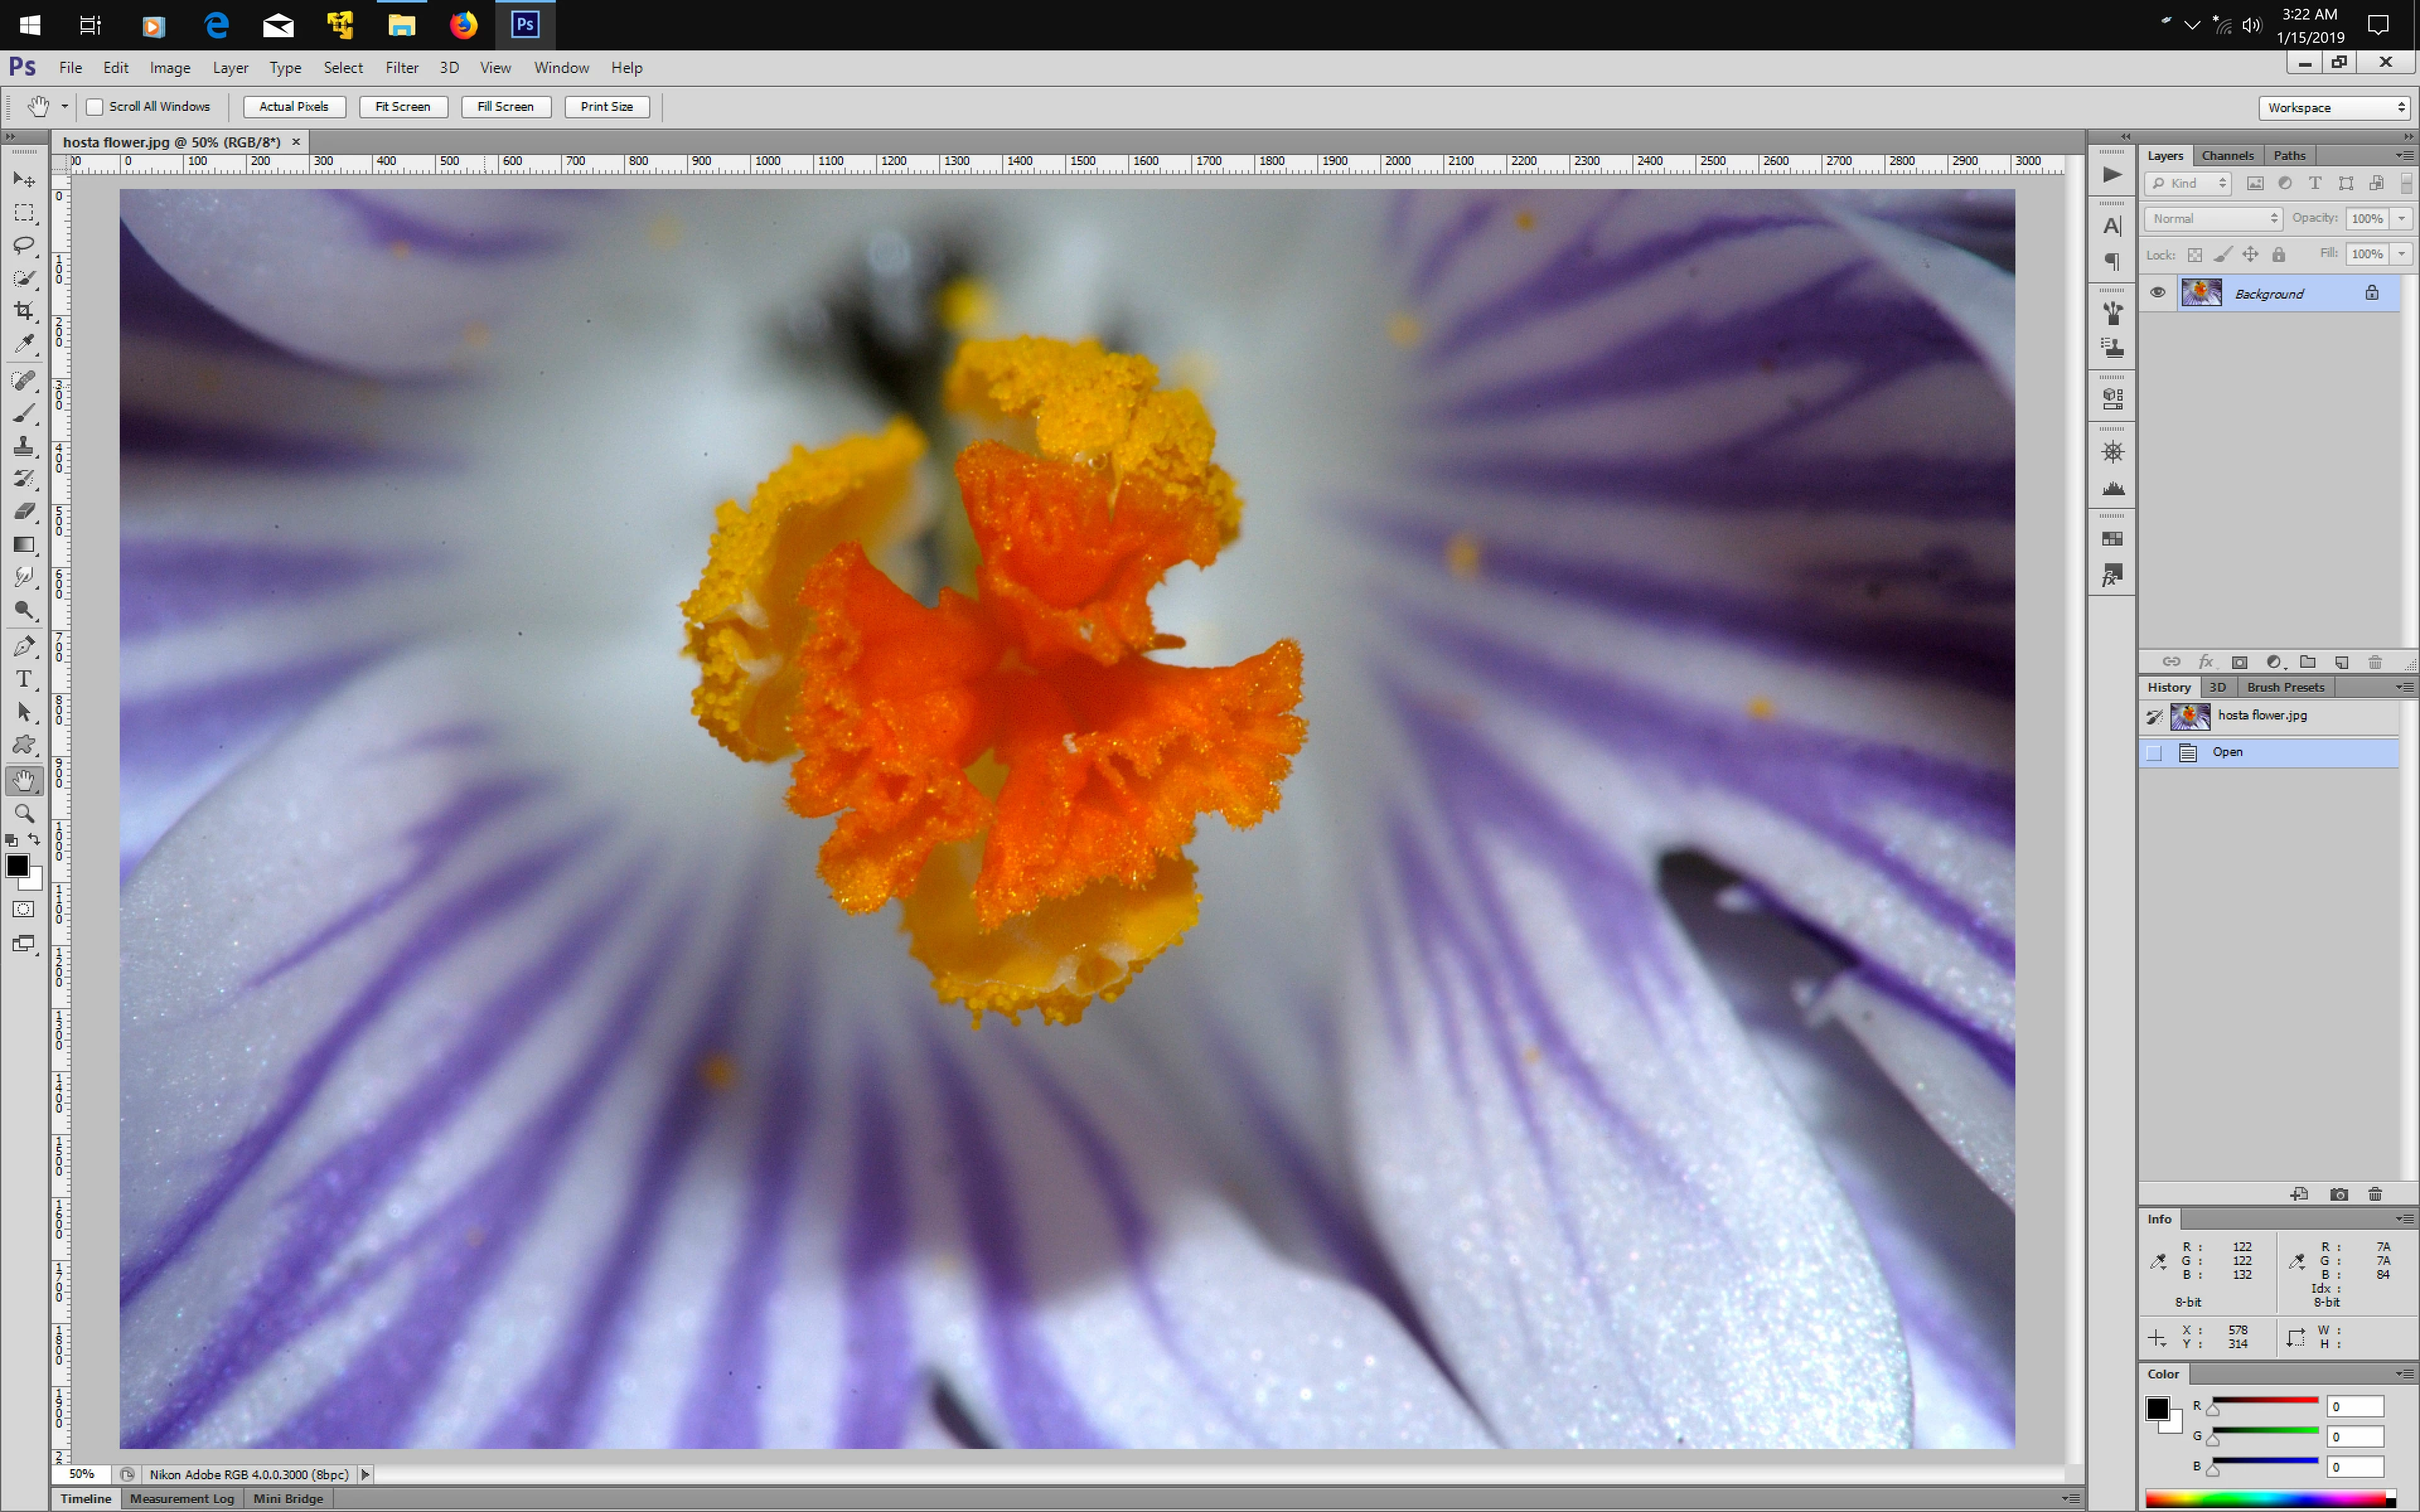Select the Clone Stamp tool
The height and width of the screenshot is (1512, 2420).
pyautogui.click(x=24, y=446)
